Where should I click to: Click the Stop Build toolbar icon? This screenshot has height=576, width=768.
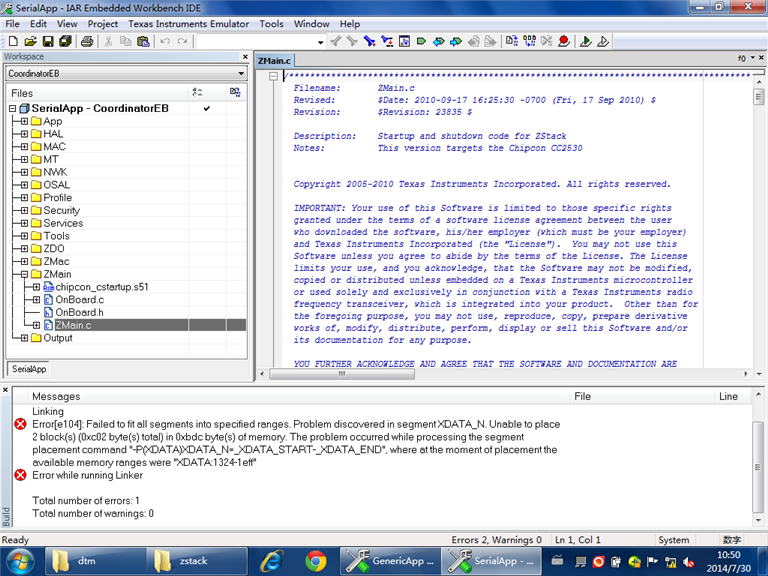pyautogui.click(x=547, y=42)
